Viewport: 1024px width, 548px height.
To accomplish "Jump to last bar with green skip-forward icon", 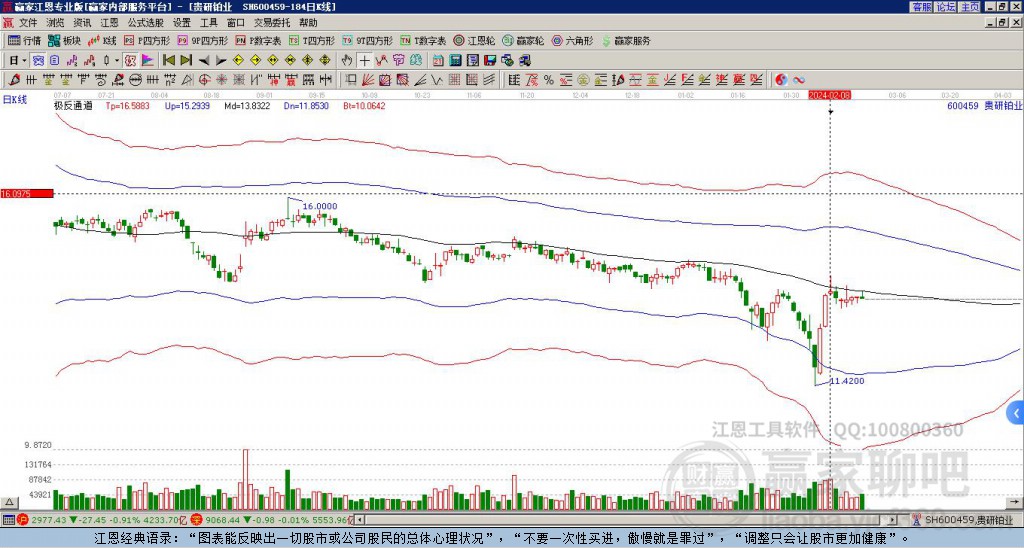I will coord(186,60).
